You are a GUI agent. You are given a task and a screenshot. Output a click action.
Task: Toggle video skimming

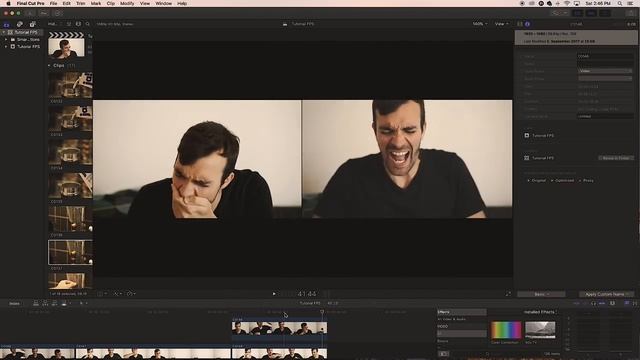point(577,303)
